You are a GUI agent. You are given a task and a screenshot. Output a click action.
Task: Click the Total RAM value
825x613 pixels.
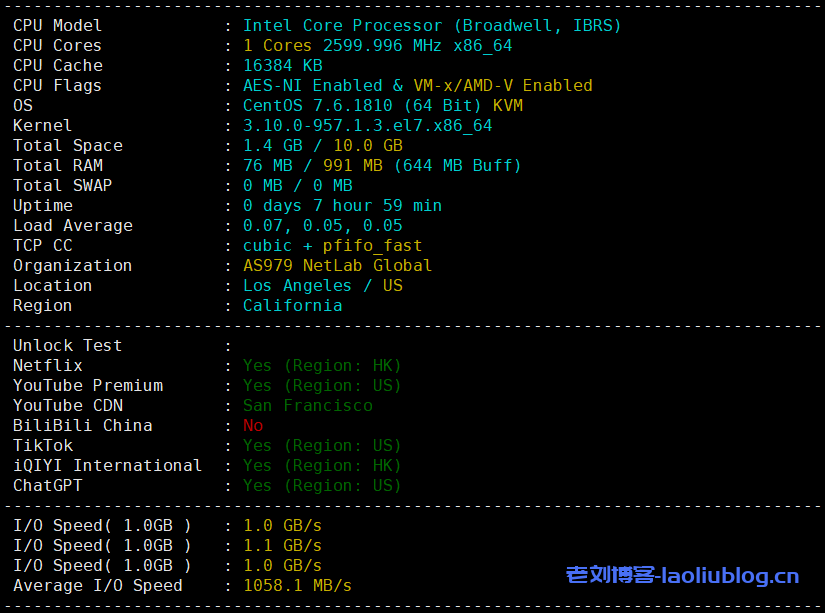(382, 166)
